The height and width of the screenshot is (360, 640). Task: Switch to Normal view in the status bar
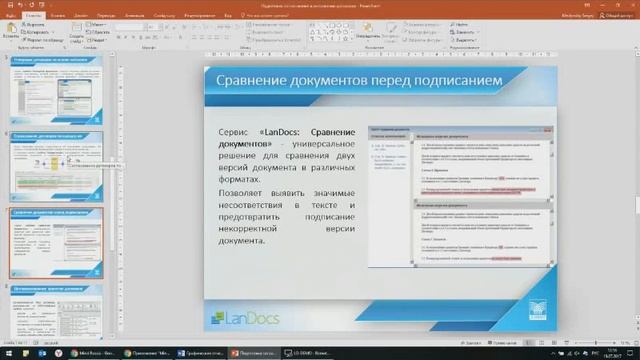click(x=528, y=343)
